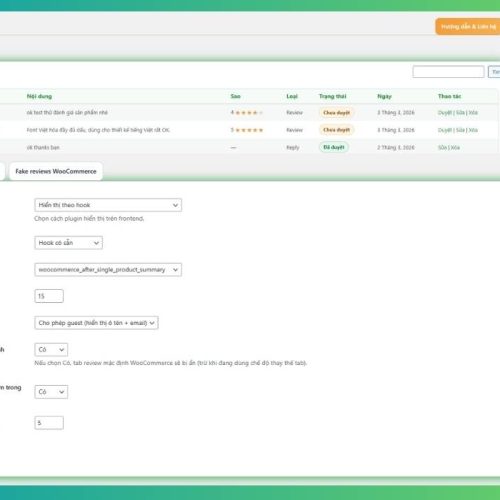500x500 pixels.
Task: Open the woocommerce_after_single_product_summary dropdown
Action: 108,270
